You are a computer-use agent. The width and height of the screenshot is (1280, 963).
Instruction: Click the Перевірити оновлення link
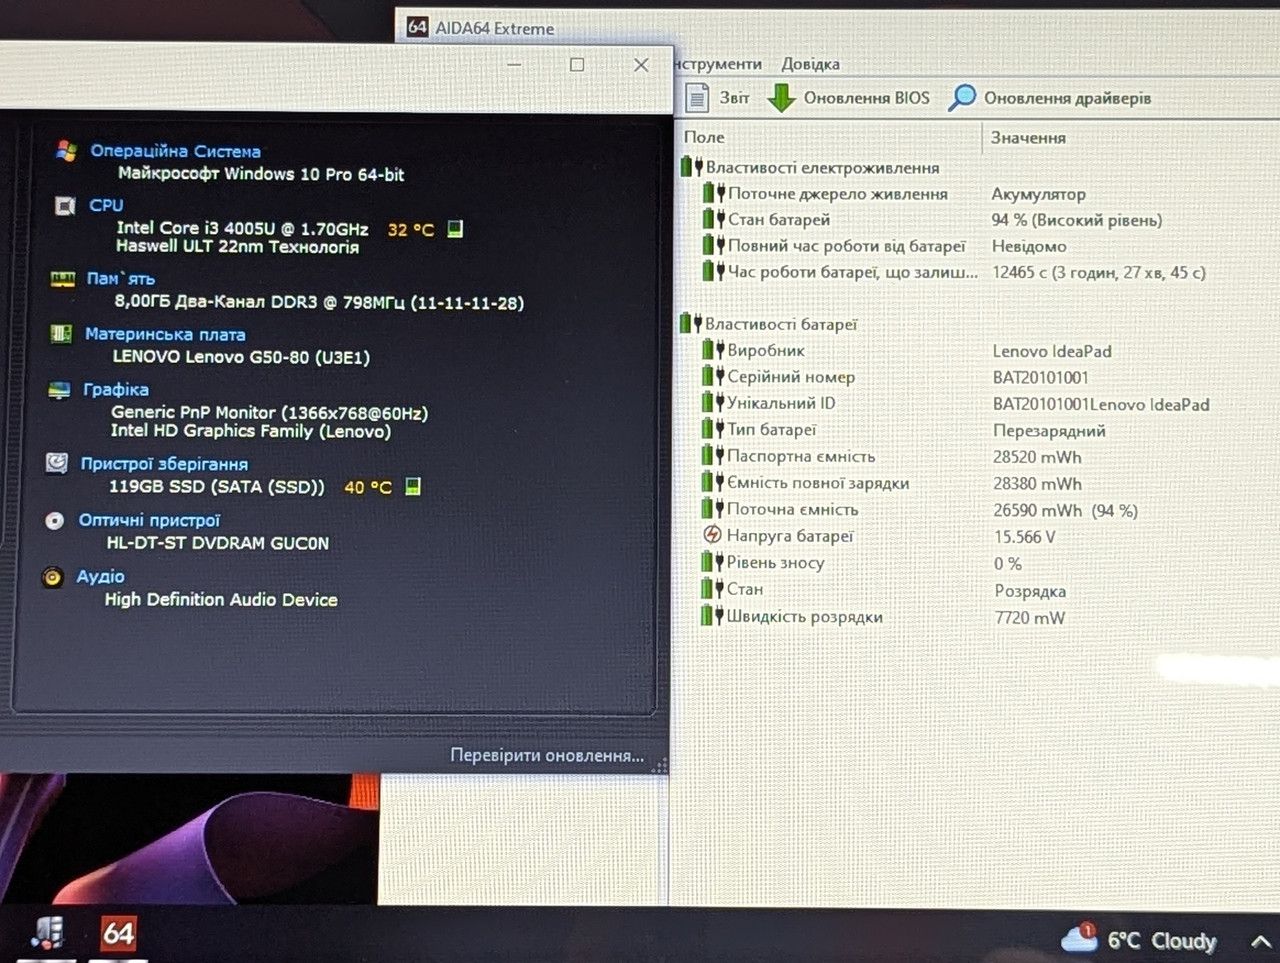547,755
